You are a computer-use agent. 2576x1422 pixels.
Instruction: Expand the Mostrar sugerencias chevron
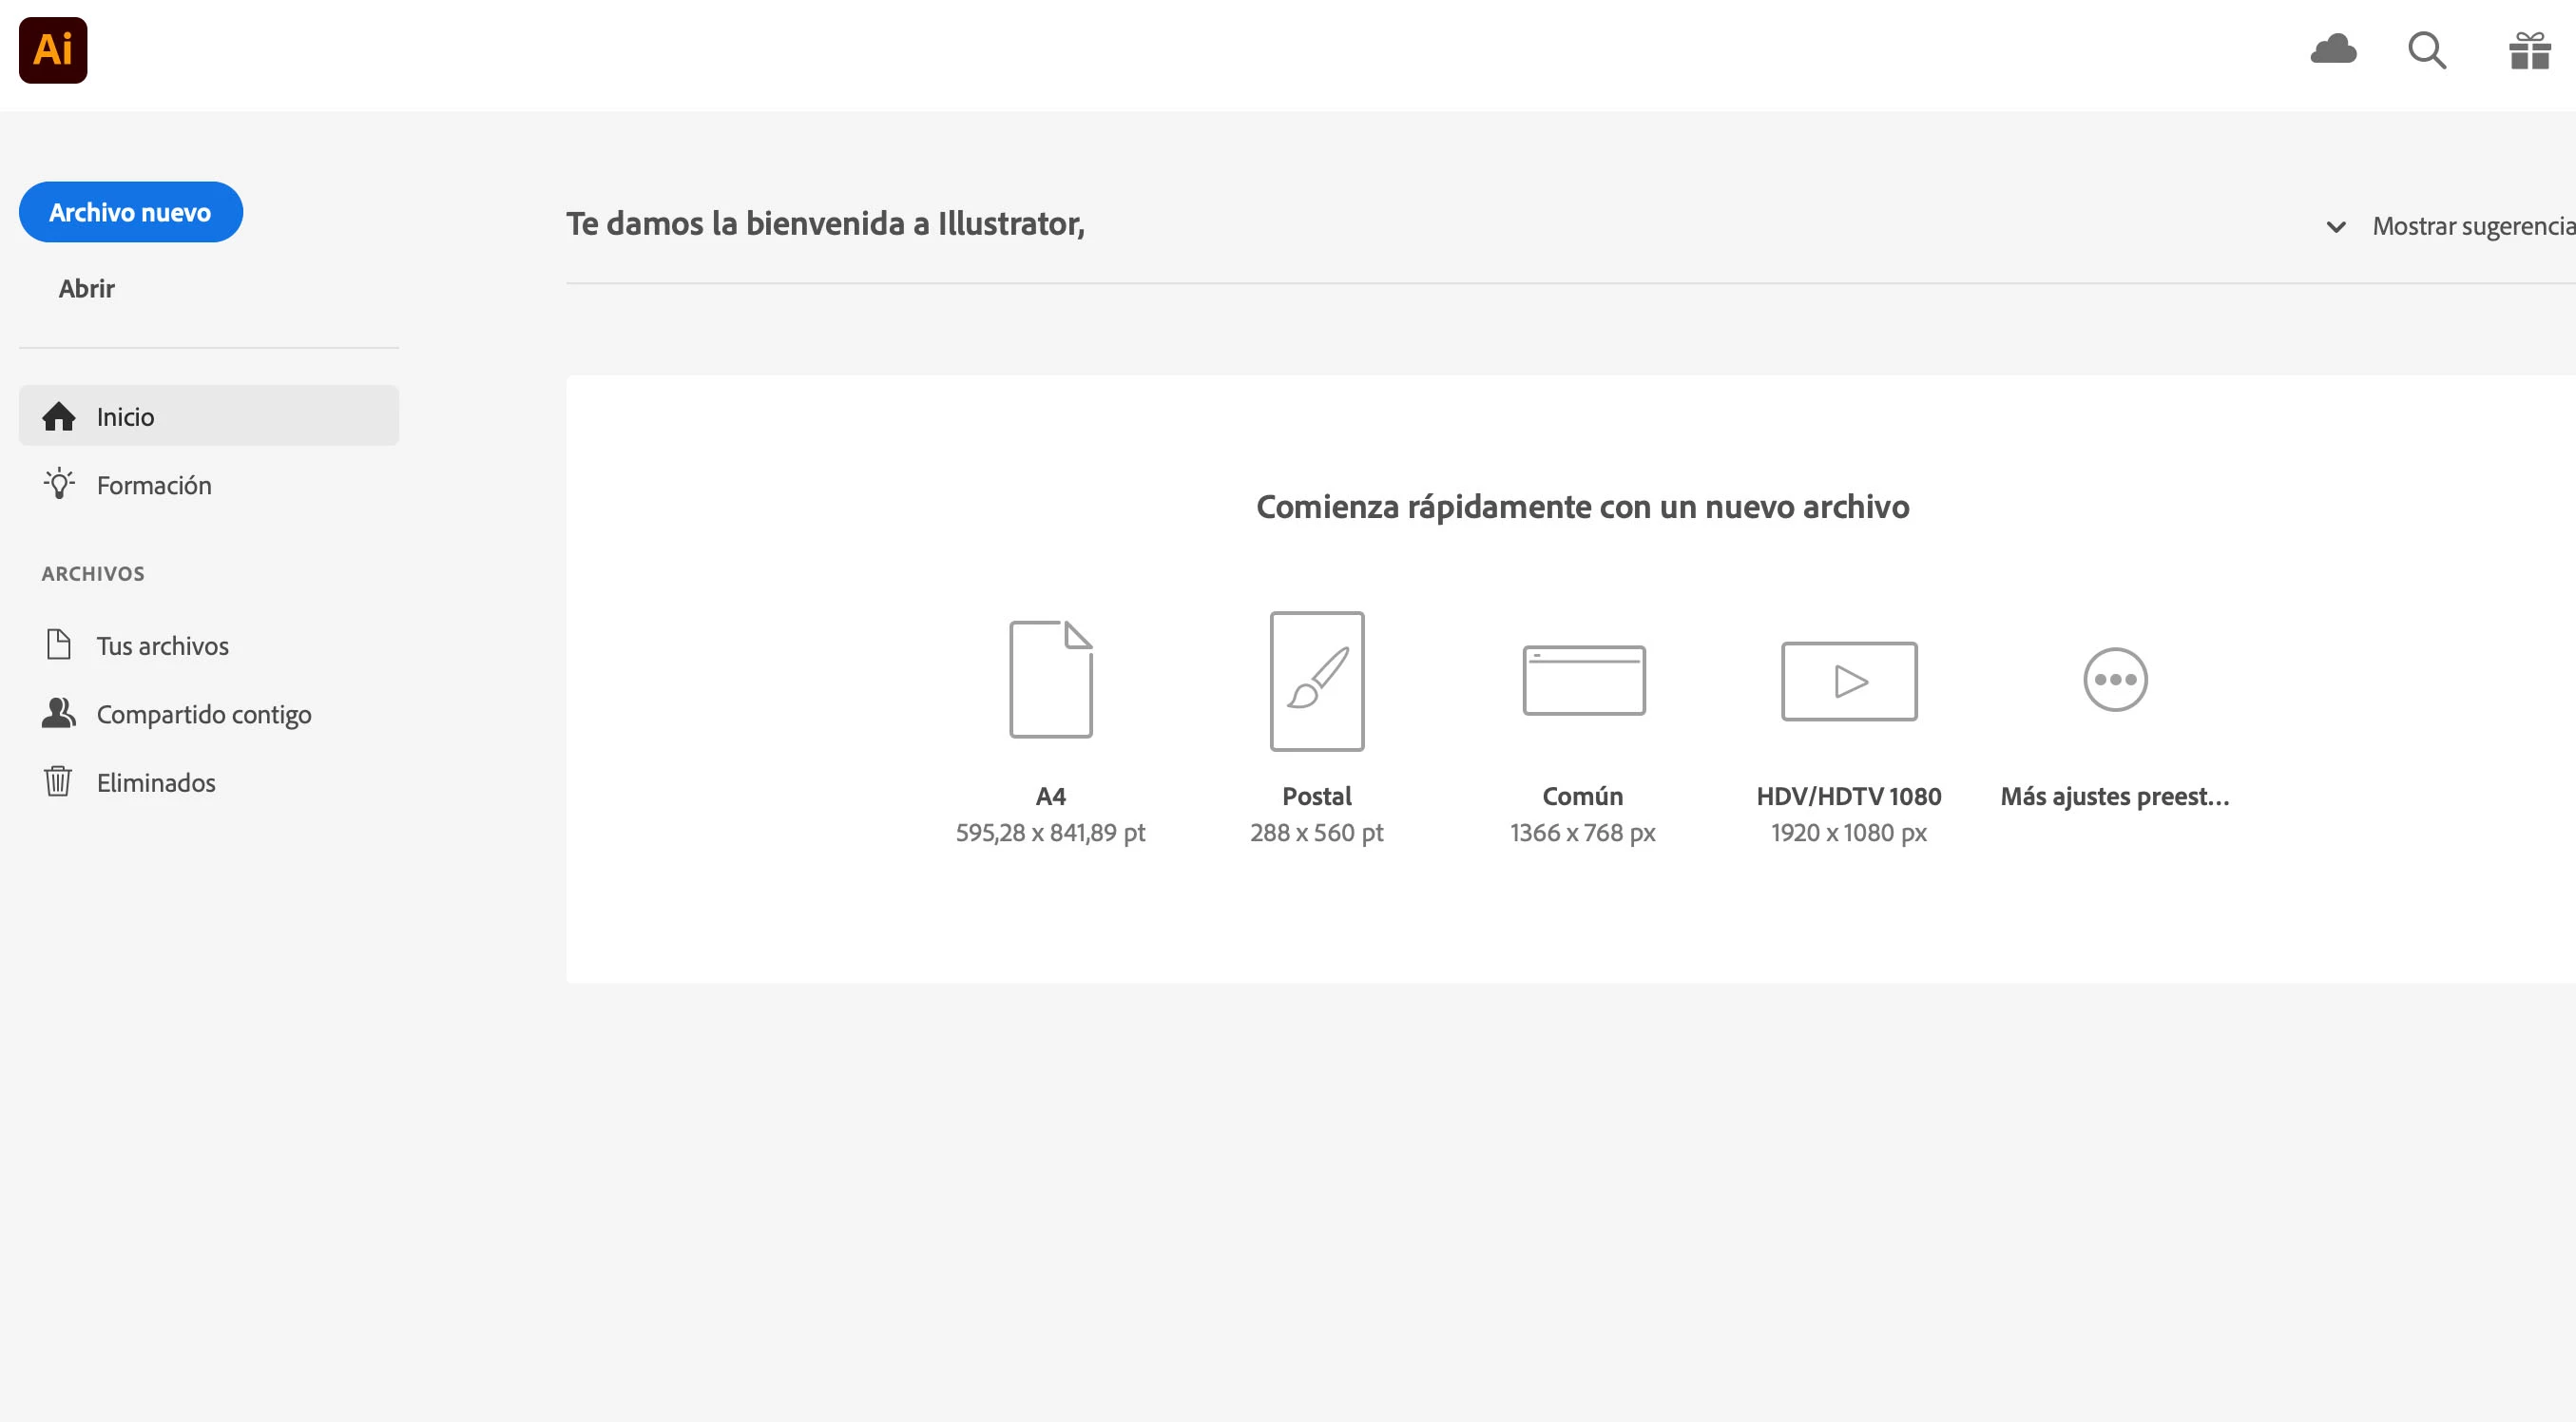click(2336, 227)
